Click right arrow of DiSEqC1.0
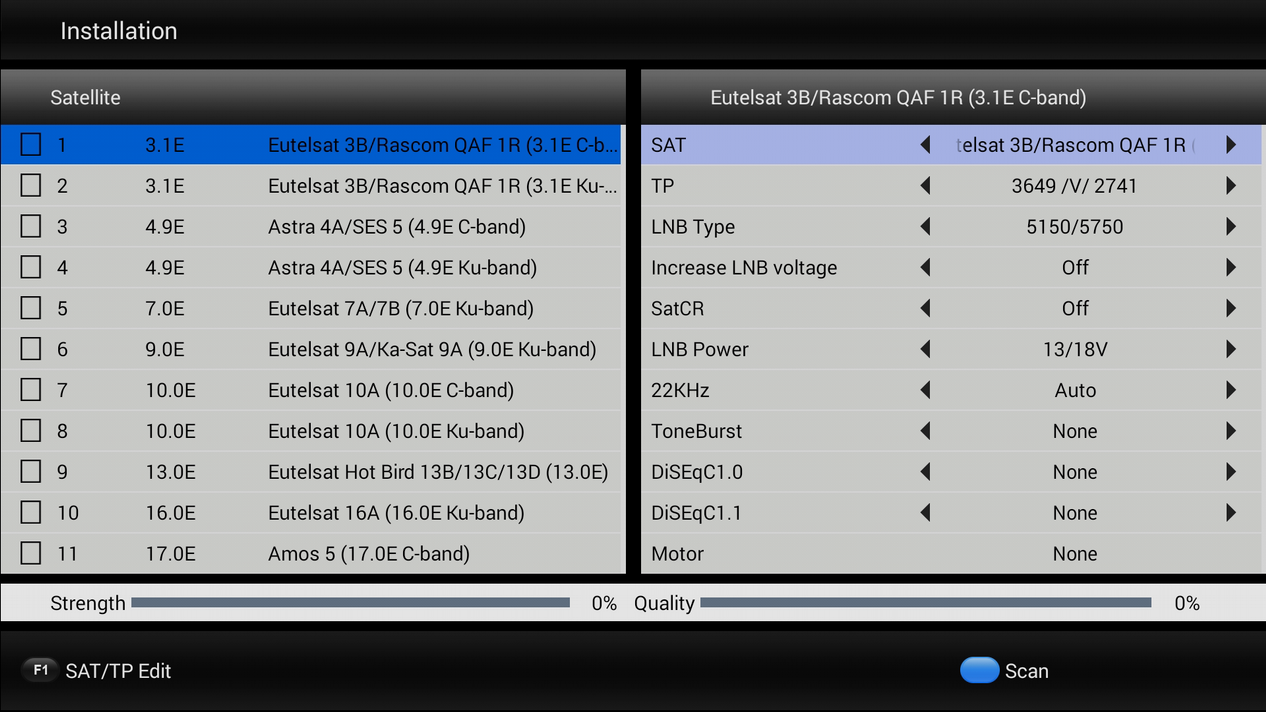Viewport: 1266px width, 712px height. click(1231, 472)
